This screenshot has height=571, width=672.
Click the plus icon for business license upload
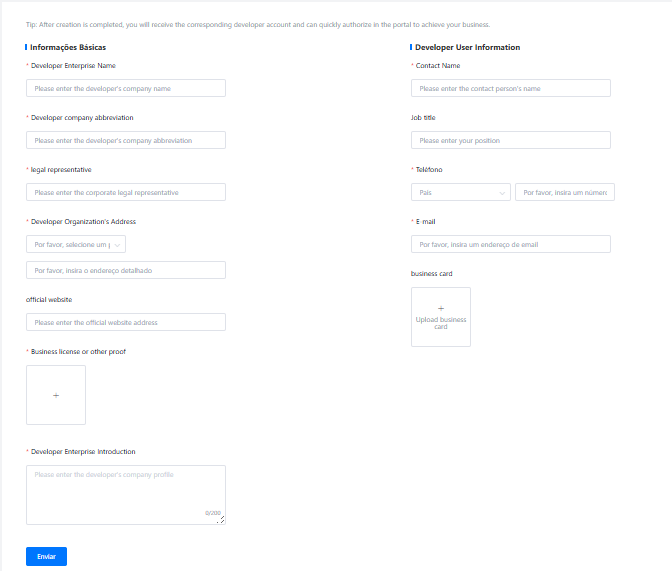tap(56, 396)
